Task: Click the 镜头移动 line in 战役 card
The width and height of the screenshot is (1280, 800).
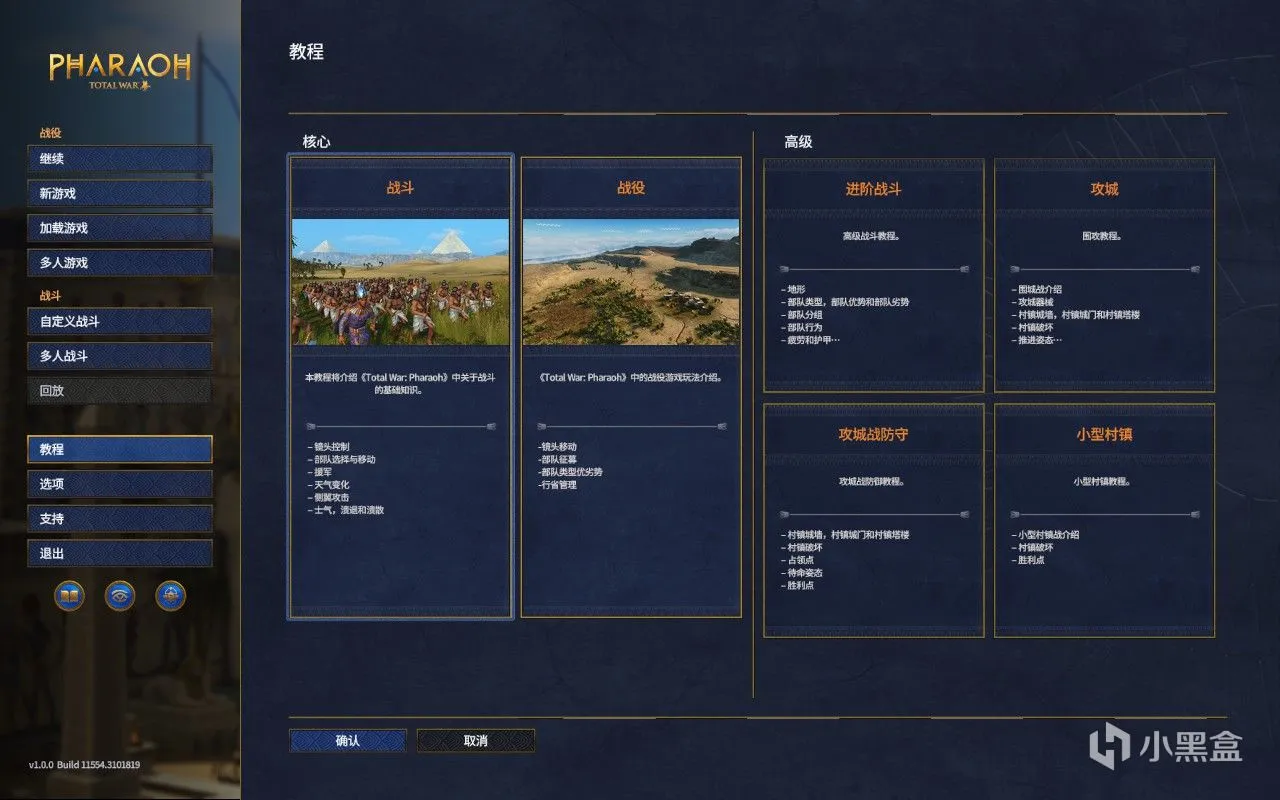Action: pyautogui.click(x=557, y=447)
